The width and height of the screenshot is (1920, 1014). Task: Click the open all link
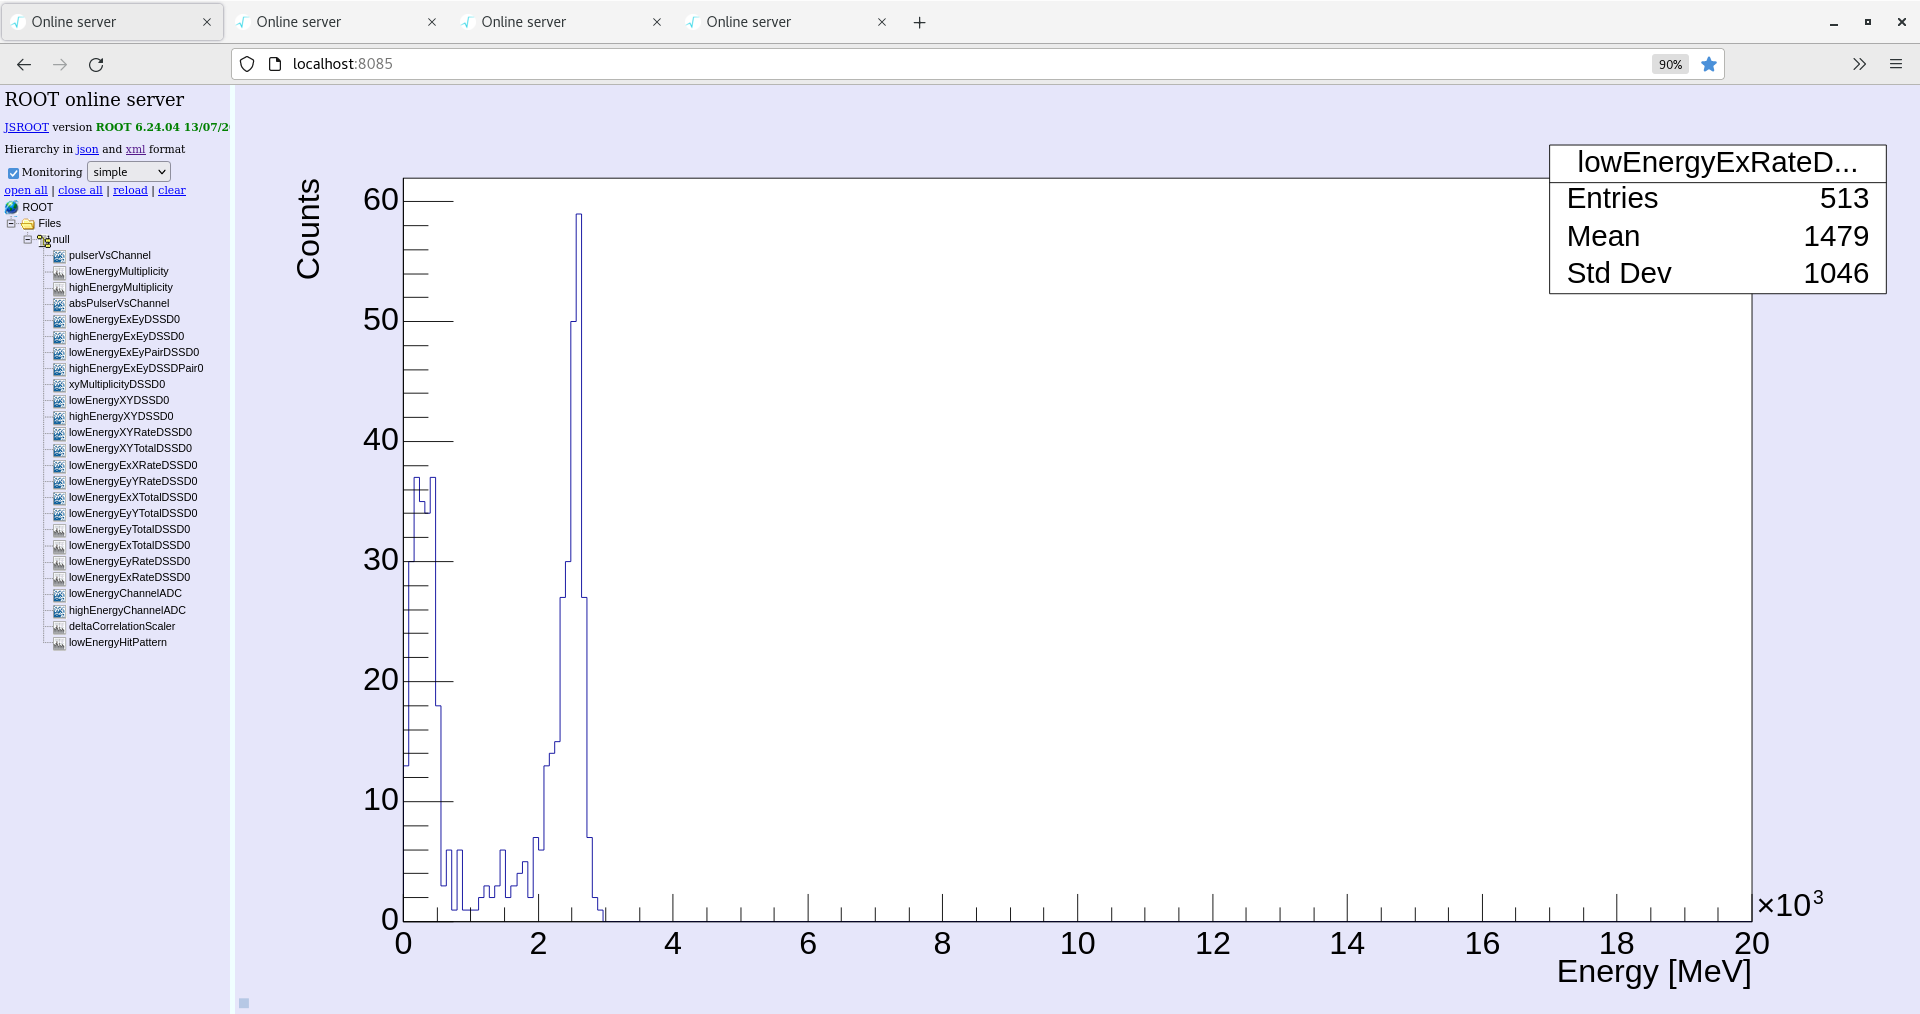coord(26,190)
